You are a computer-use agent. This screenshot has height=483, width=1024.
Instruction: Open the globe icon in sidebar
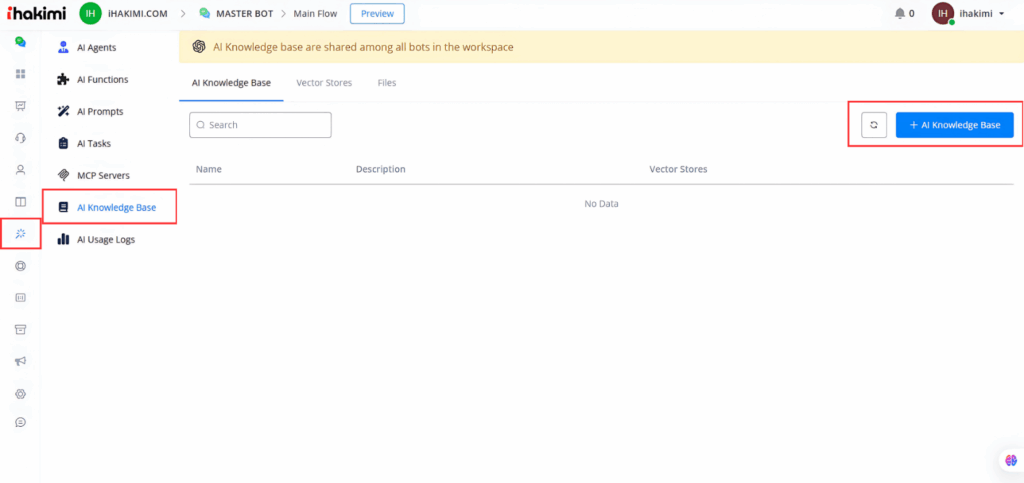point(20,266)
